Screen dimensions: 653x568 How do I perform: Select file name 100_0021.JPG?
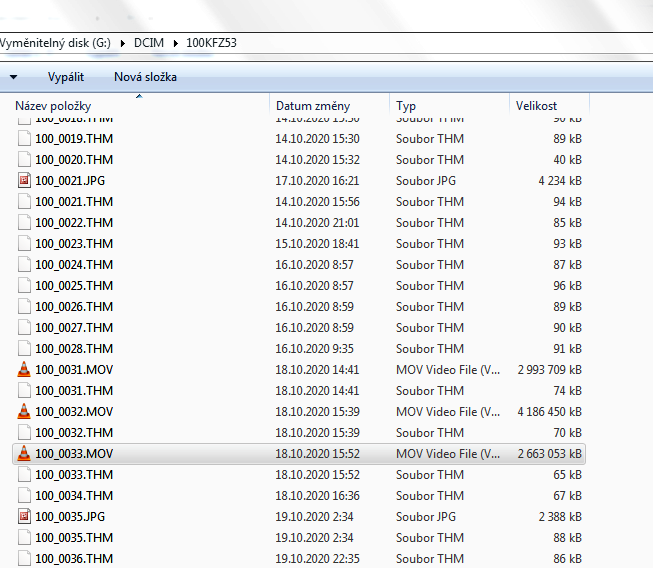tap(70, 181)
